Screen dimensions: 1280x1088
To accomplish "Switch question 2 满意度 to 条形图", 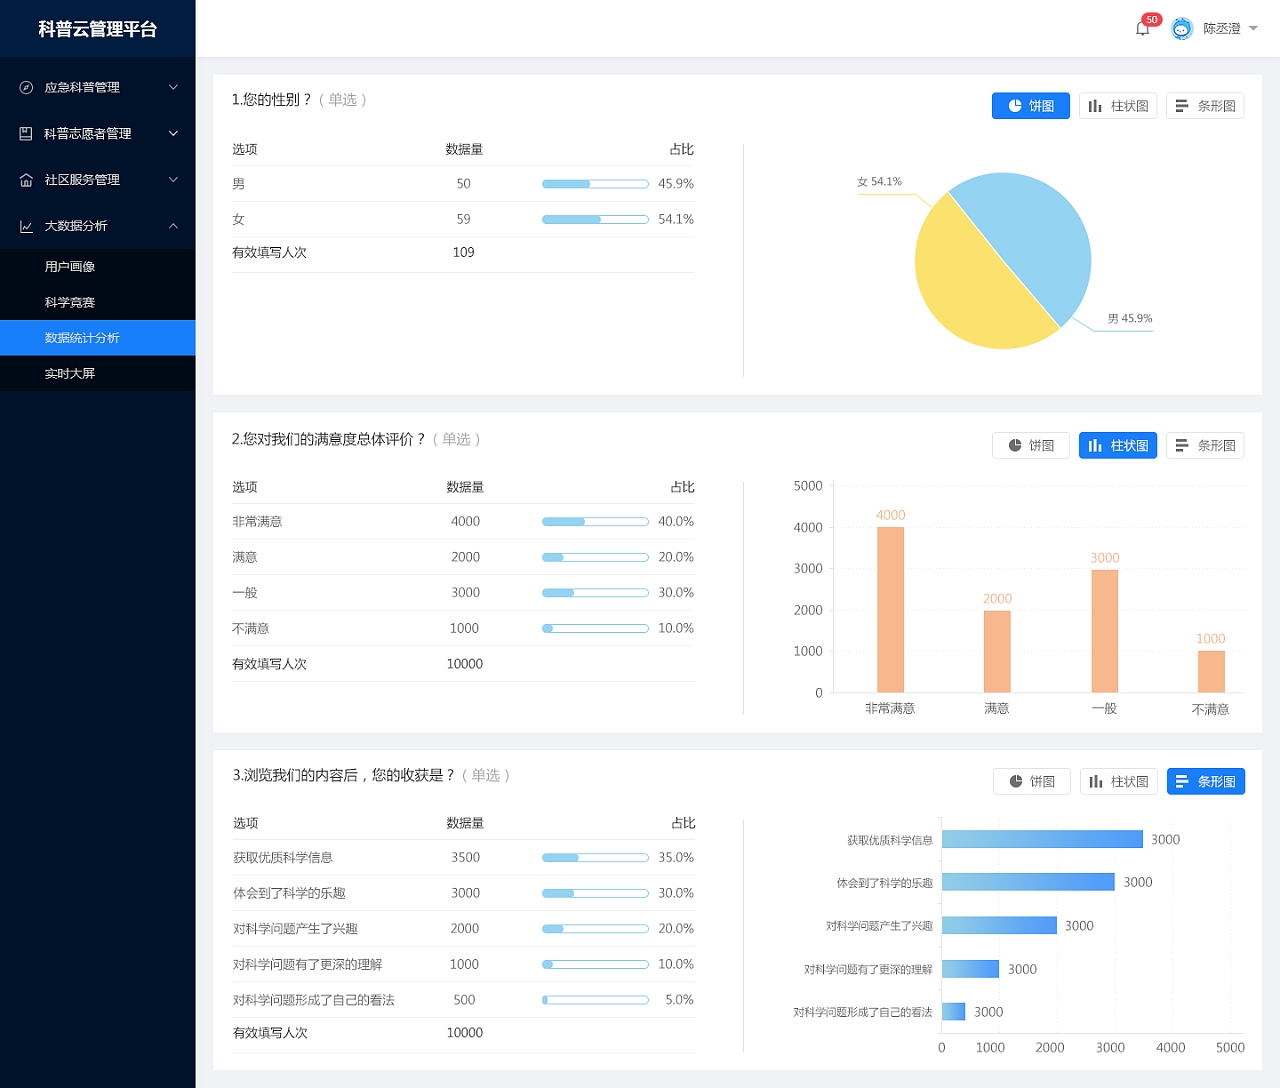I will click(1205, 446).
